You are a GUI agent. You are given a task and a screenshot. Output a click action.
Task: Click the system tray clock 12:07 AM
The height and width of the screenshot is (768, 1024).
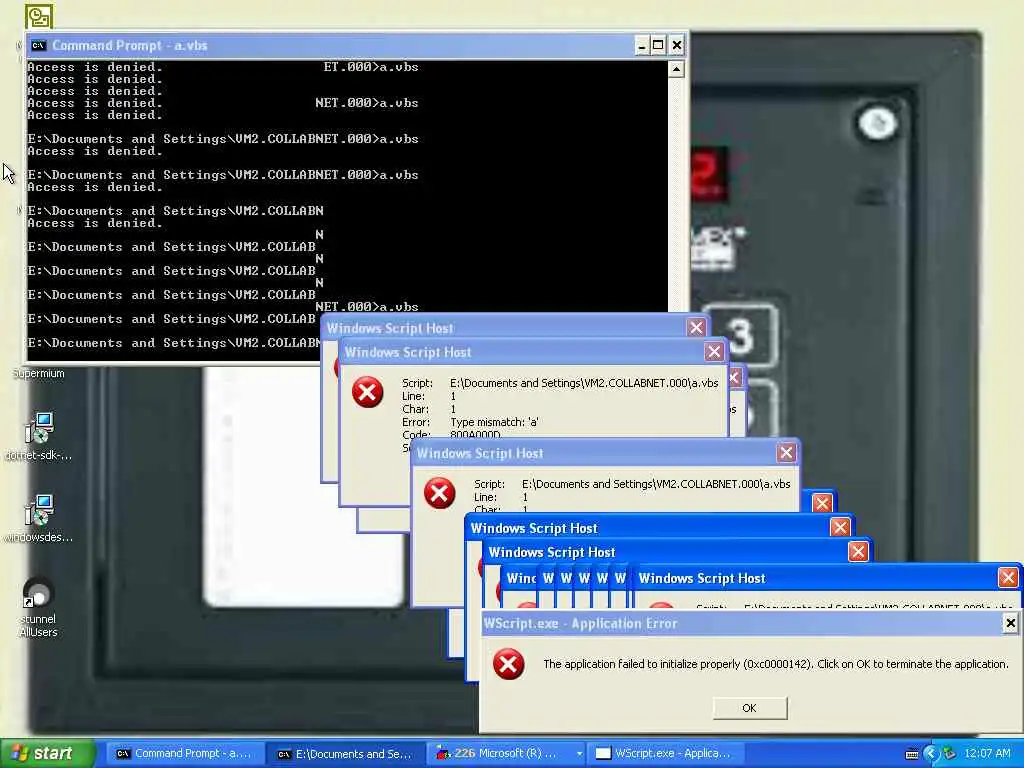point(987,754)
